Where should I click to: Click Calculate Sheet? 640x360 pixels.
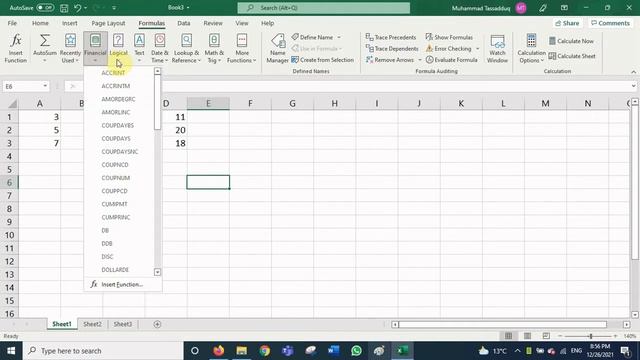click(572, 56)
